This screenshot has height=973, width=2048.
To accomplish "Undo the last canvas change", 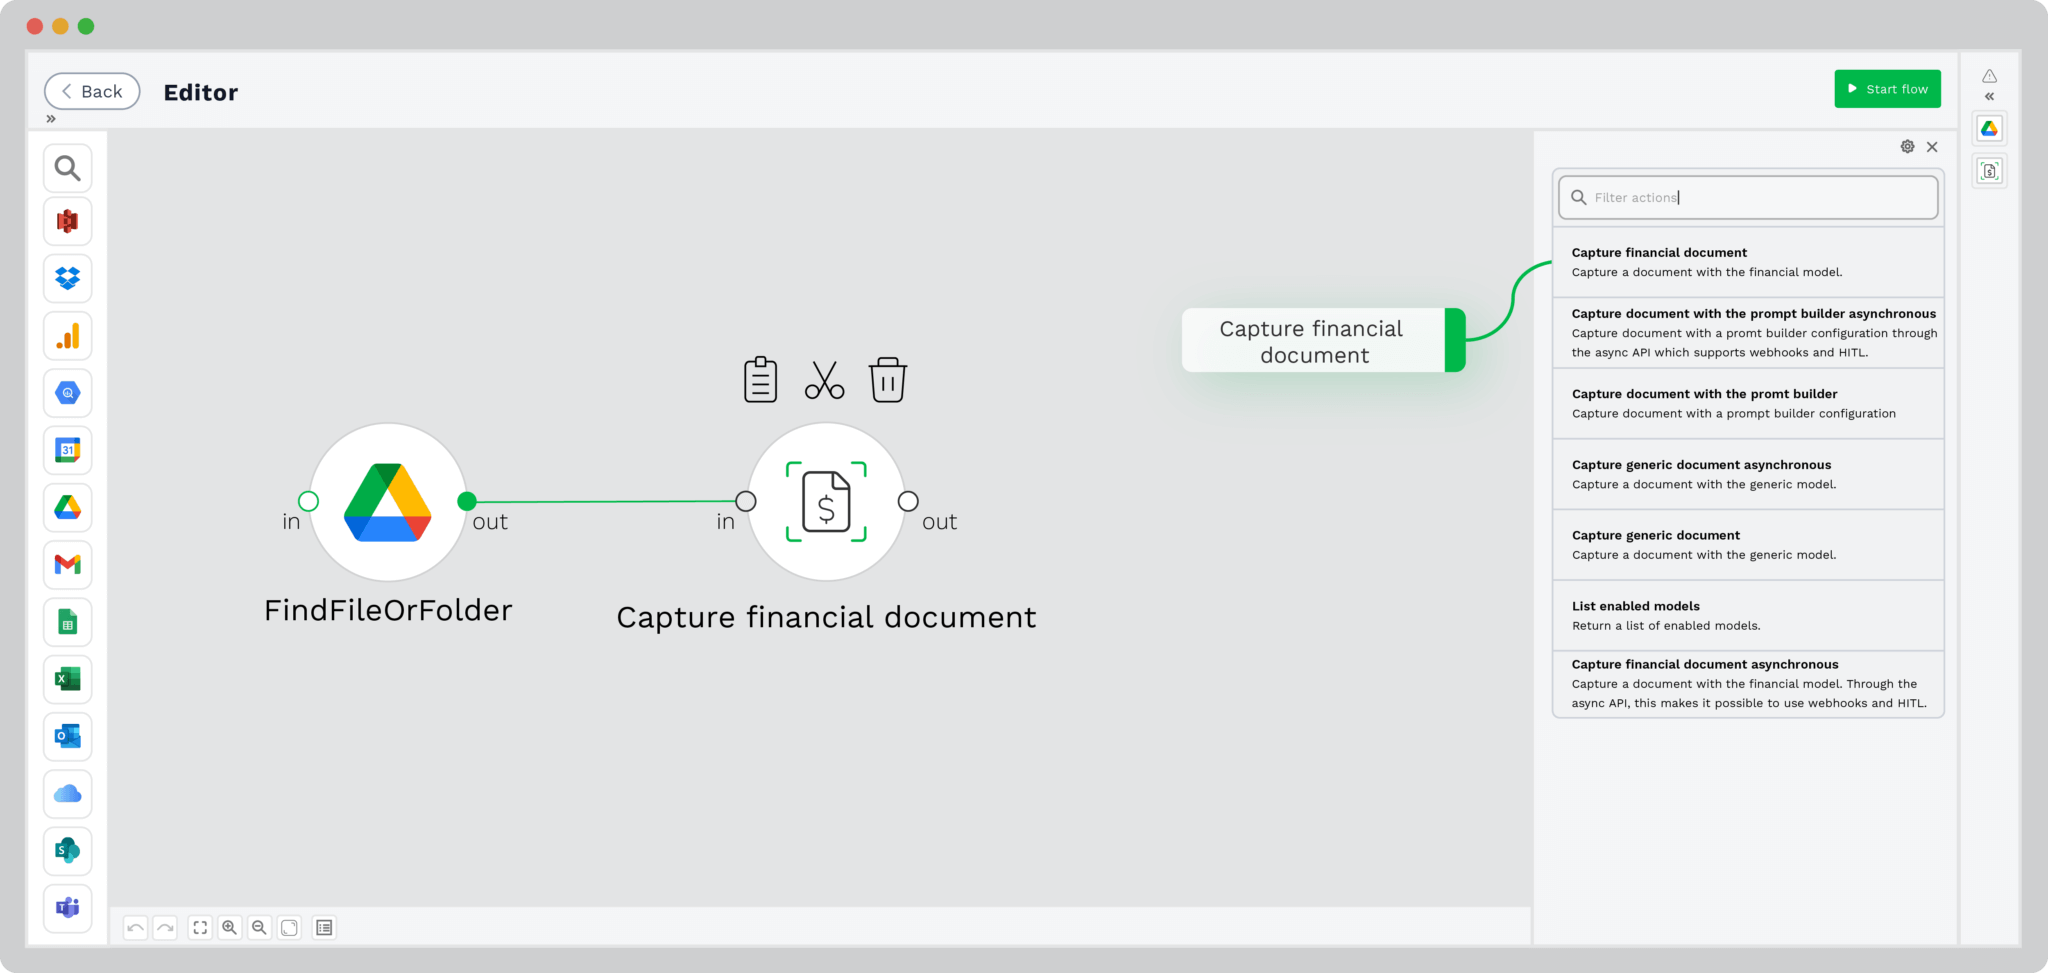I will tap(135, 927).
